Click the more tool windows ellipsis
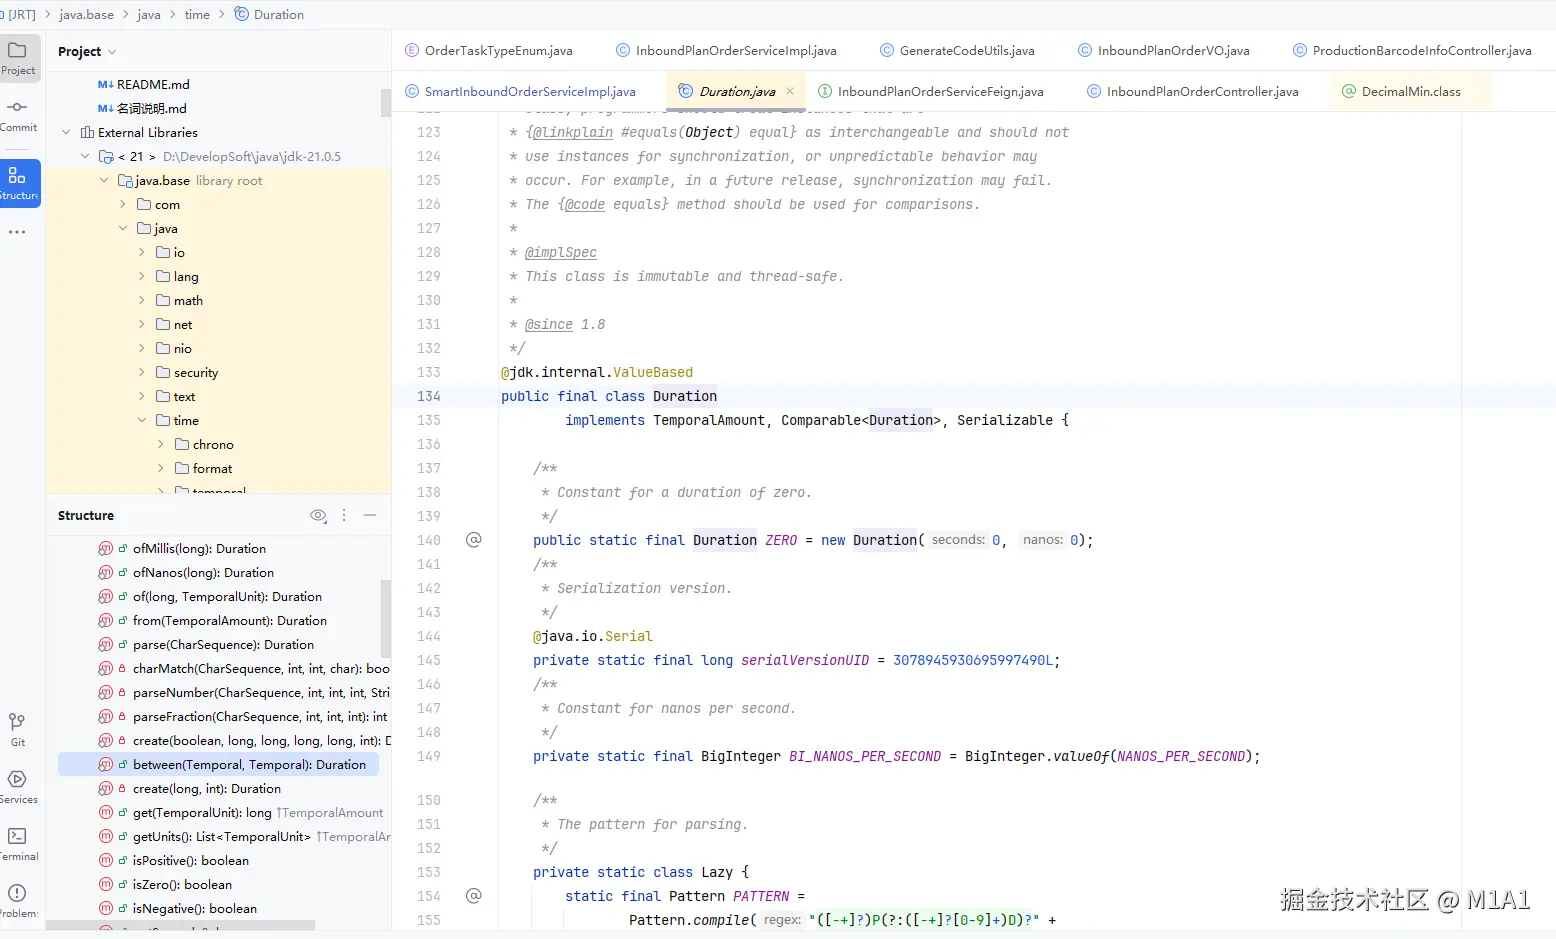1556x939 pixels. [x=18, y=232]
